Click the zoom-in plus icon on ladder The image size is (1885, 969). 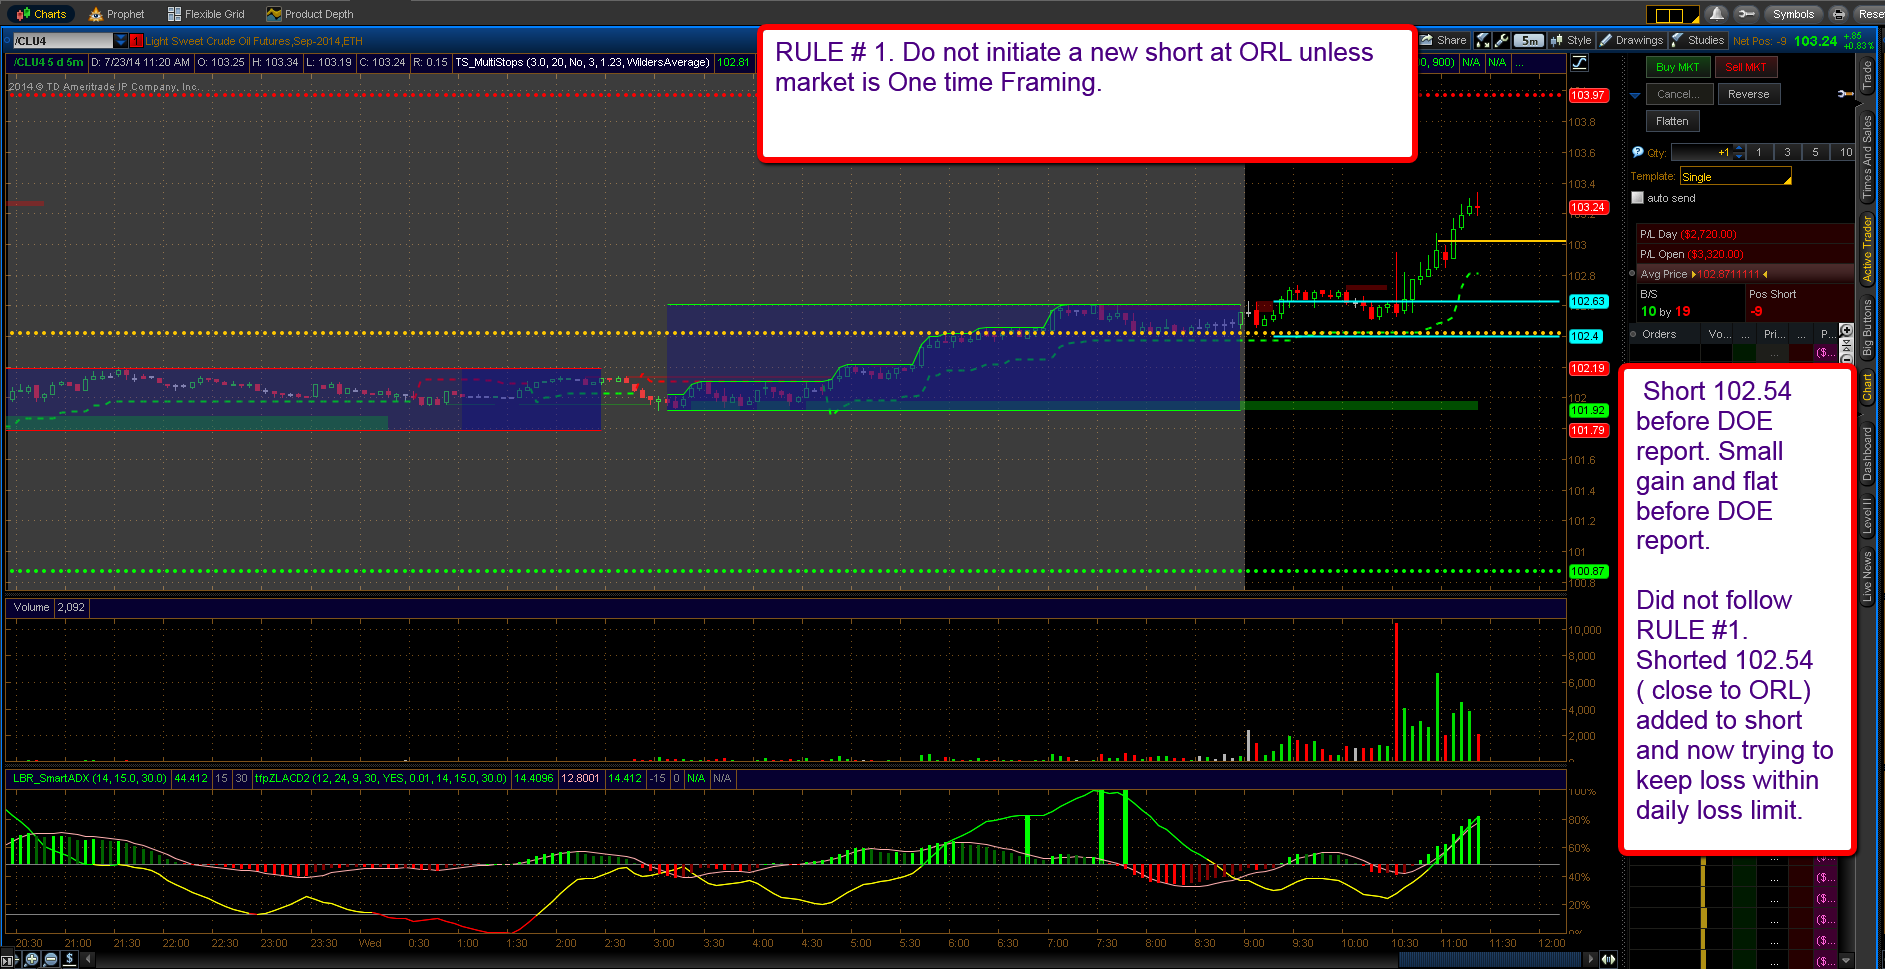tap(1846, 329)
